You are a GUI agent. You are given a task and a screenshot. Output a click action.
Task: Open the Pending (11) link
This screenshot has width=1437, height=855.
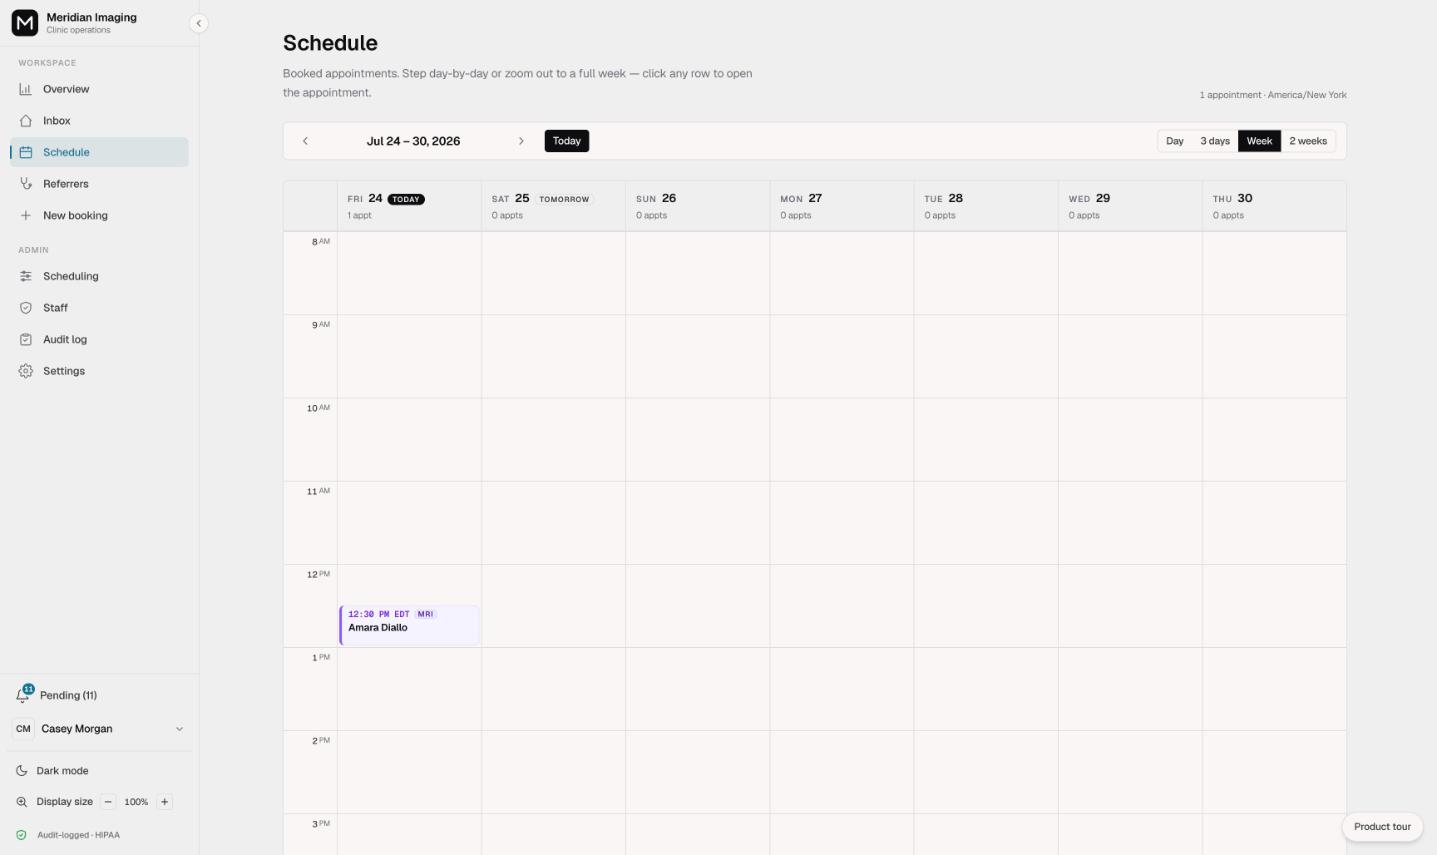tap(68, 696)
